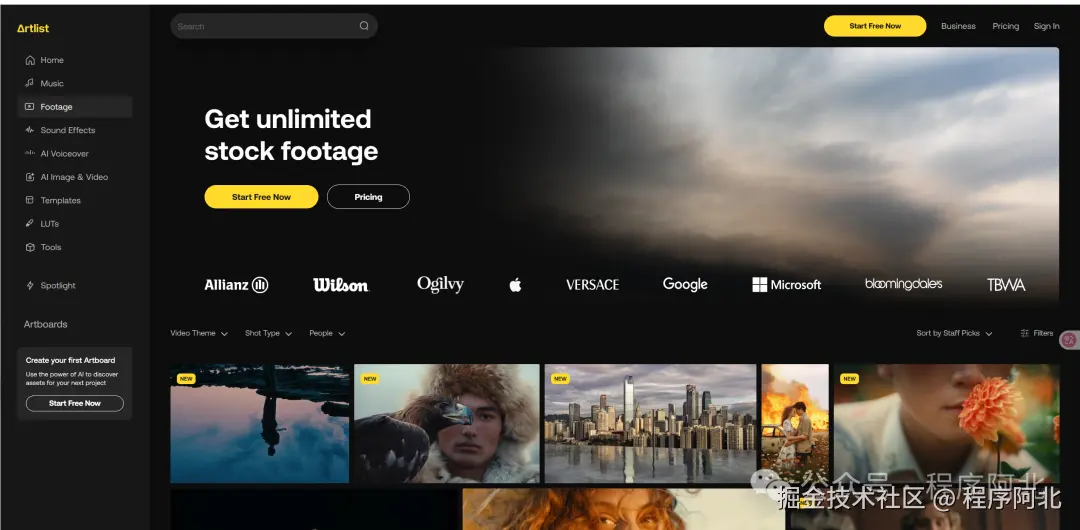The height and width of the screenshot is (530, 1080).
Task: Open the man with eagle thumbnail
Action: point(447,423)
